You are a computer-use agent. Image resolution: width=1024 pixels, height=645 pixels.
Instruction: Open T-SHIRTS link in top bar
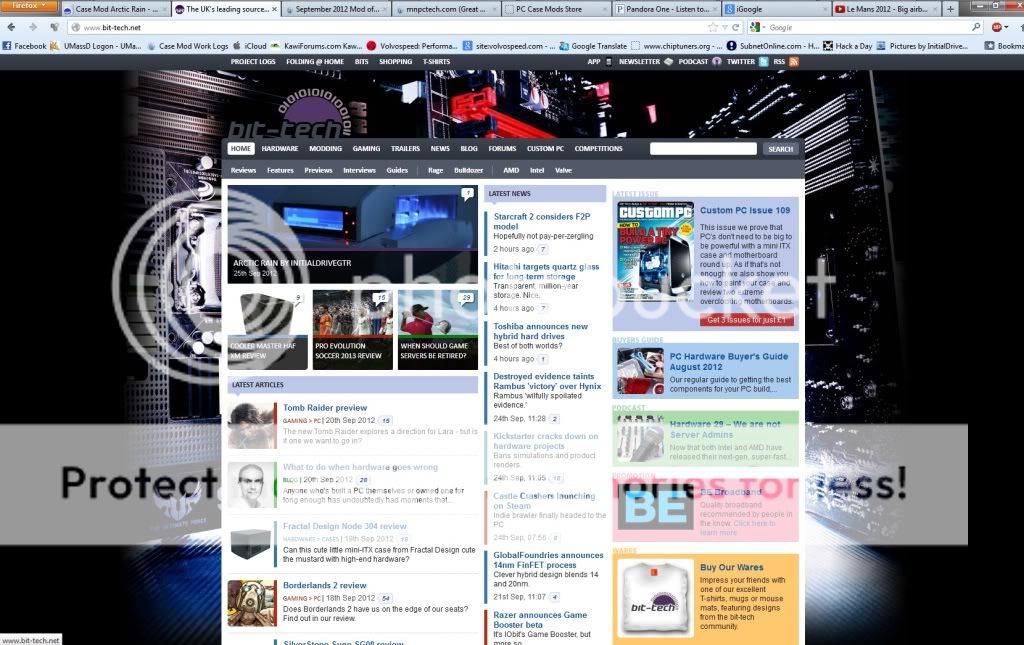pos(436,61)
